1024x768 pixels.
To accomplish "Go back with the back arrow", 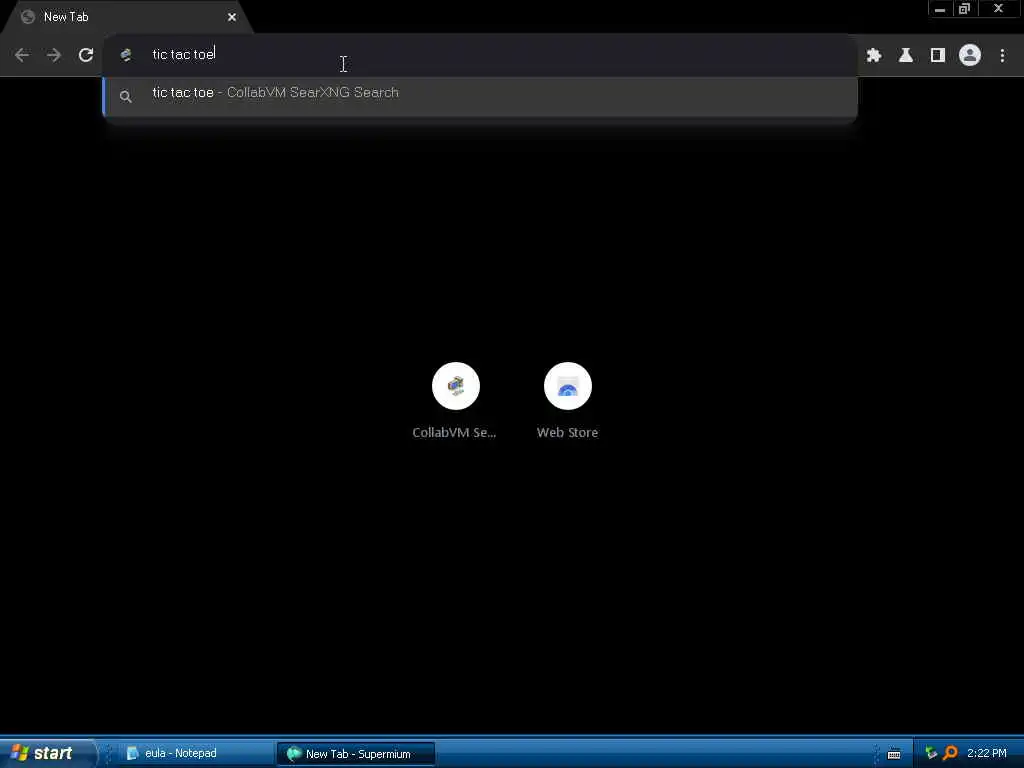I will point(22,56).
